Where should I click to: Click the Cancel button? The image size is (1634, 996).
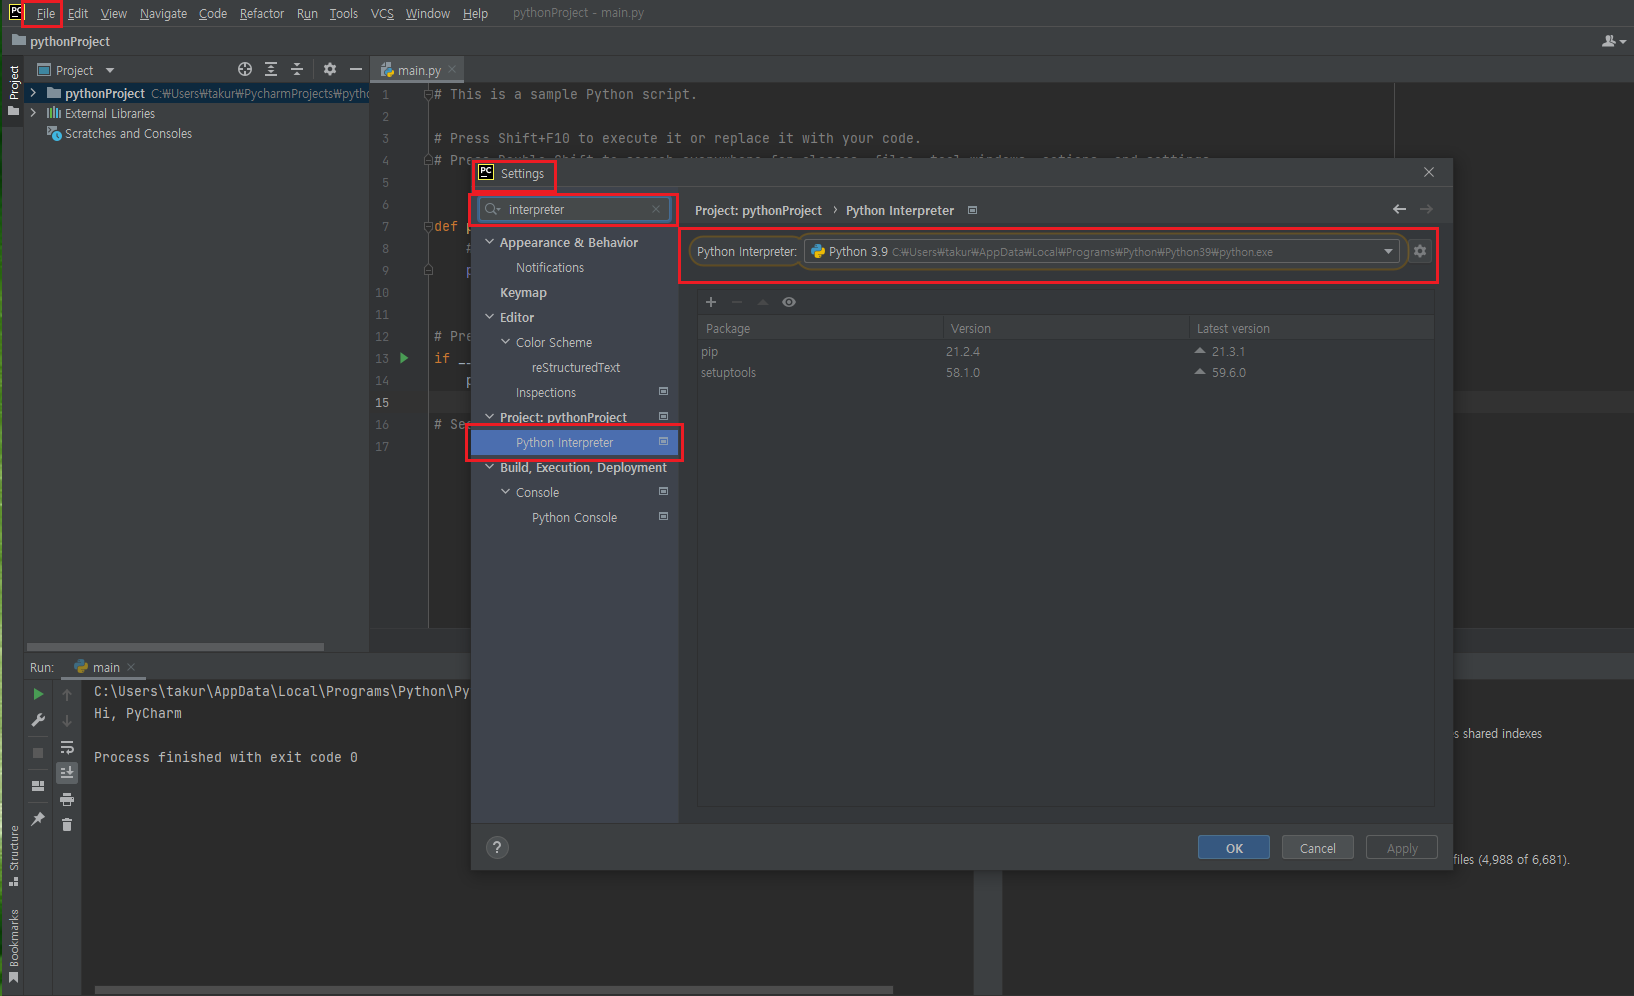(x=1317, y=847)
